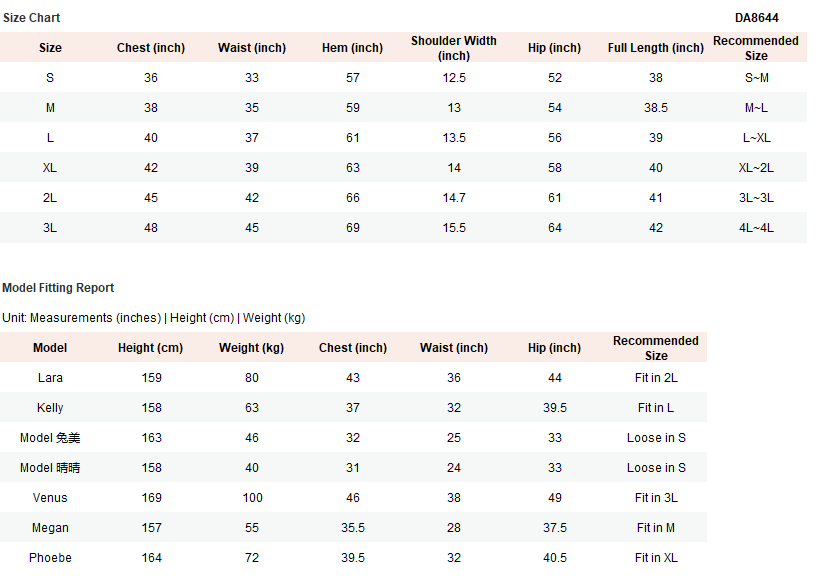Click the "S~M" recommended size cell
816x582 pixels.
756,78
